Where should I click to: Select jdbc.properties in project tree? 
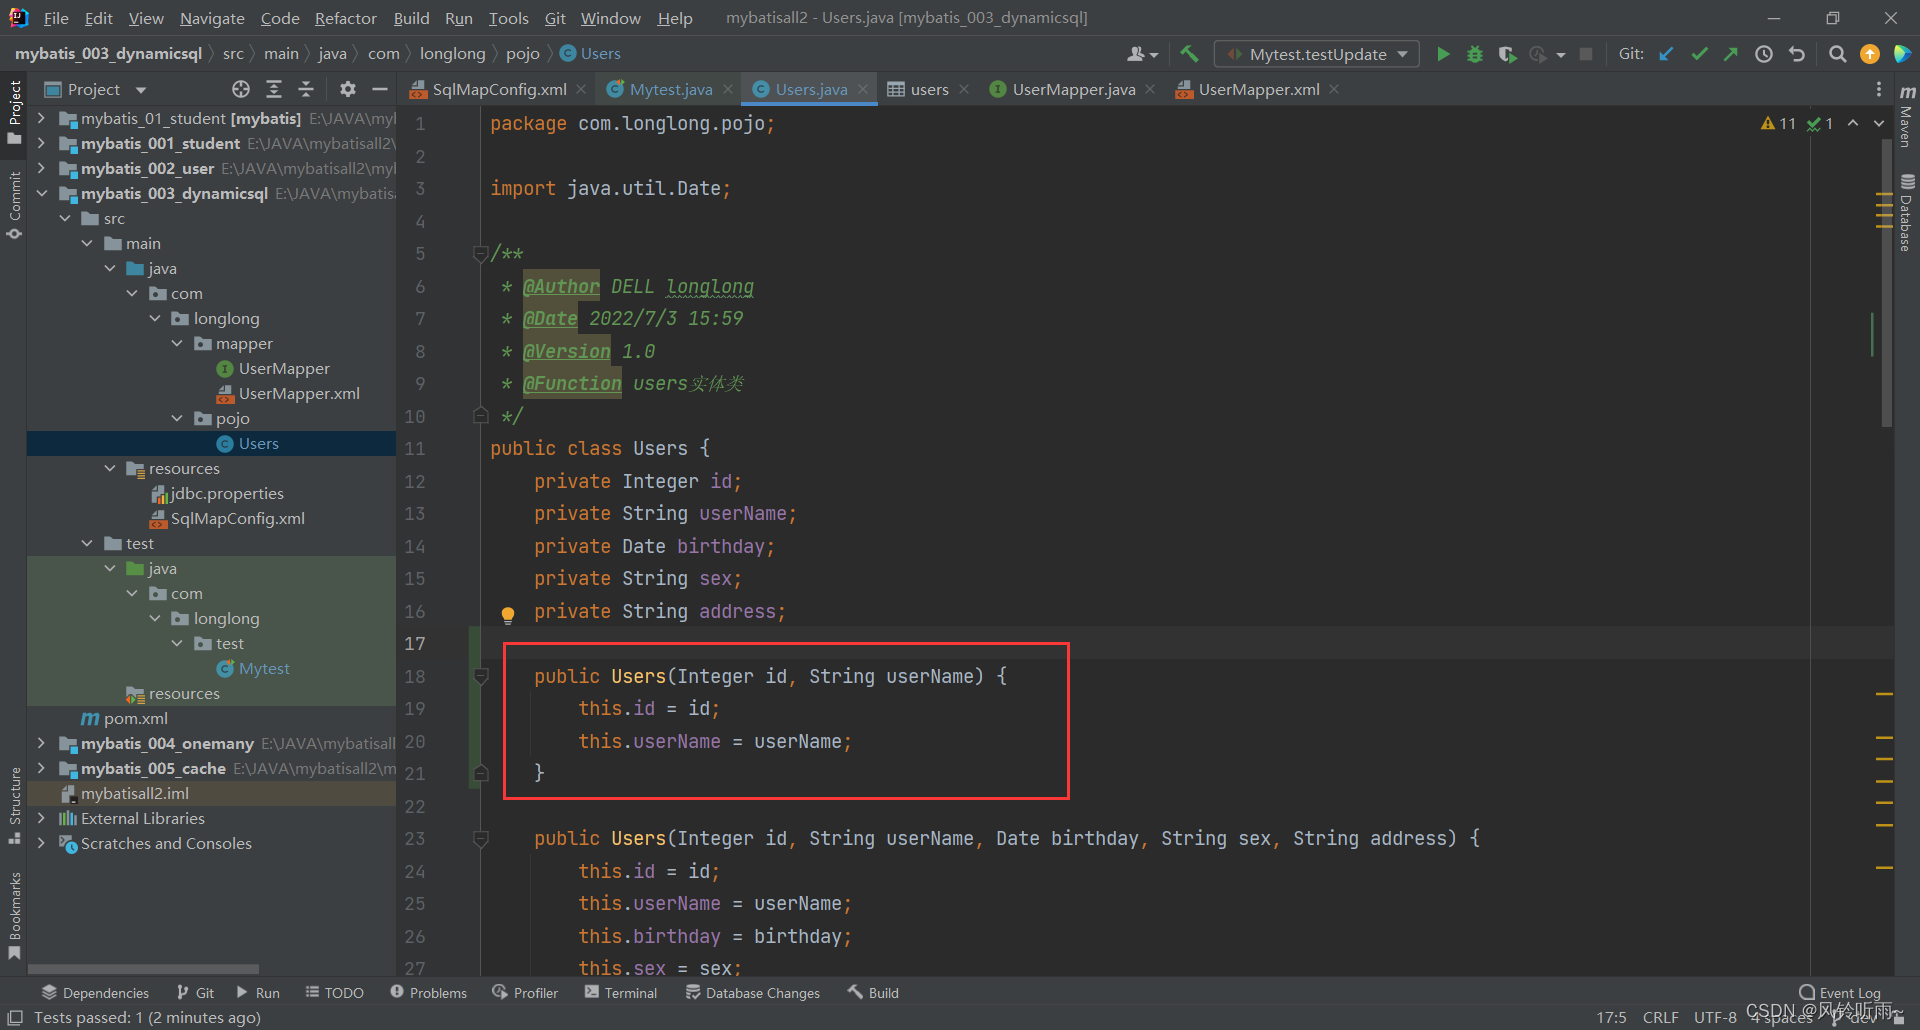click(x=226, y=493)
